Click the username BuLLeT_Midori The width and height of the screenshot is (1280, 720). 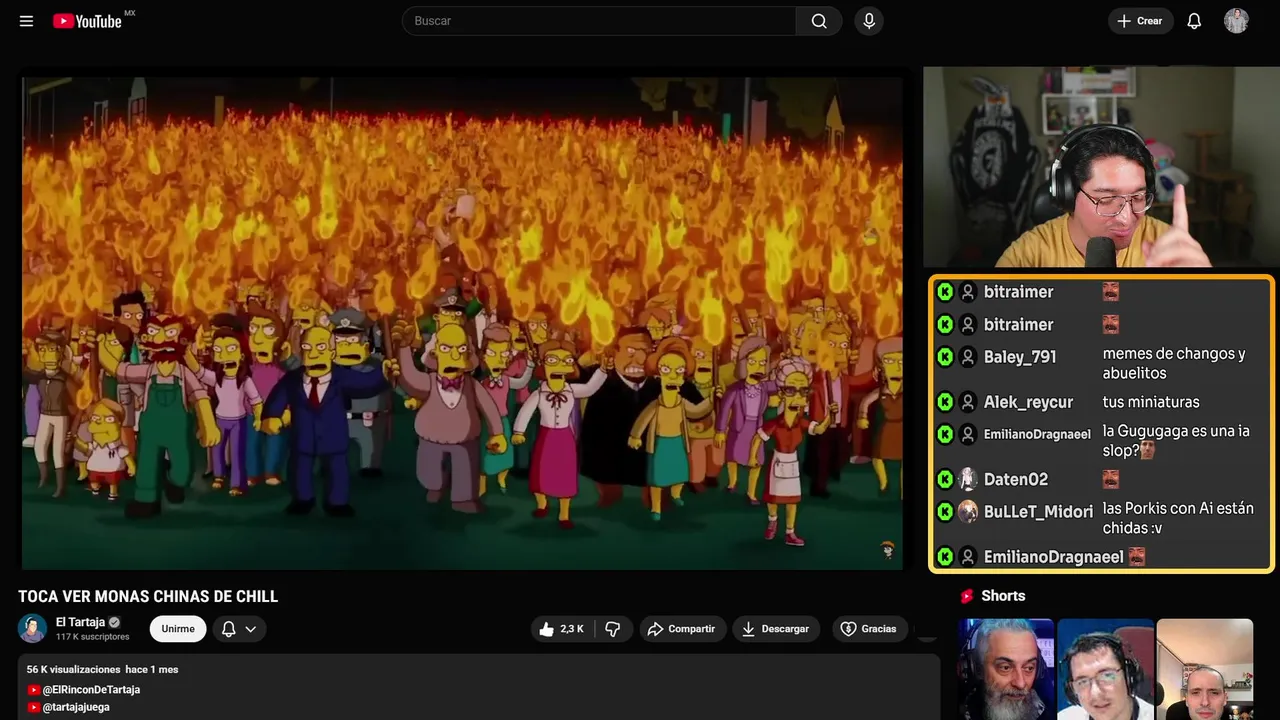click(x=1038, y=511)
